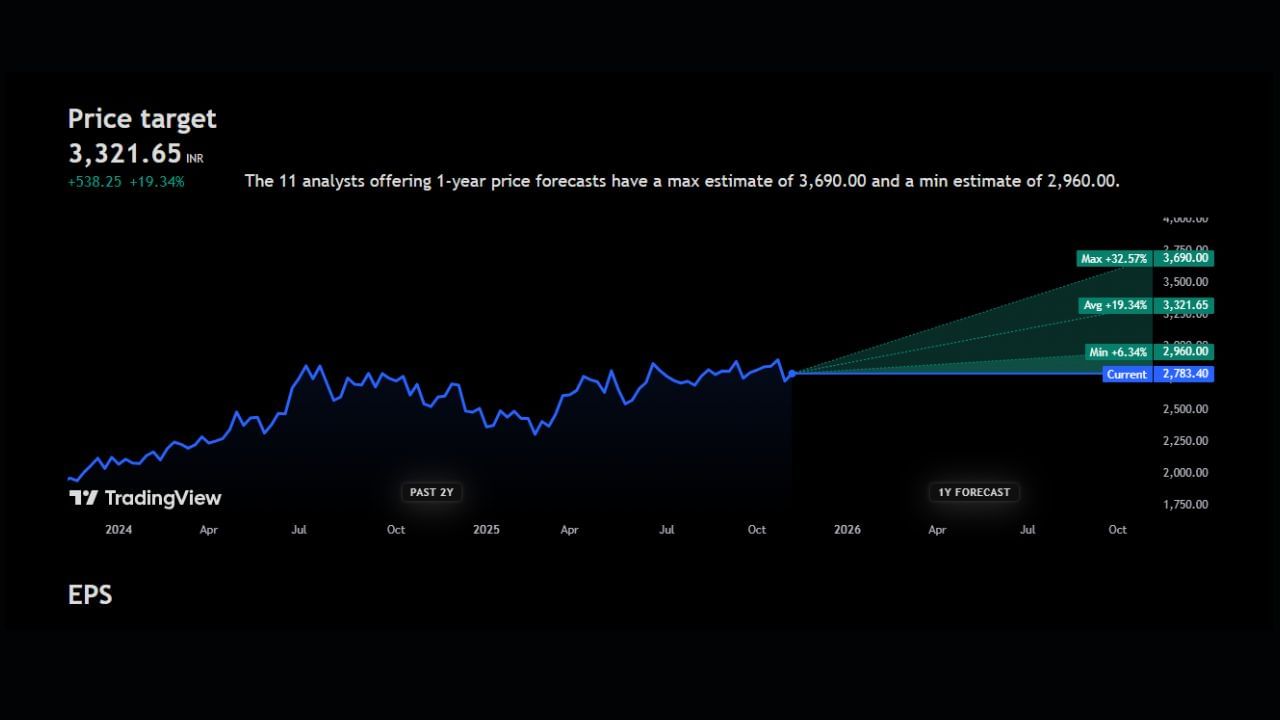Image resolution: width=1280 pixels, height=720 pixels.
Task: Click the 2024 label on time axis
Action: coord(118,530)
